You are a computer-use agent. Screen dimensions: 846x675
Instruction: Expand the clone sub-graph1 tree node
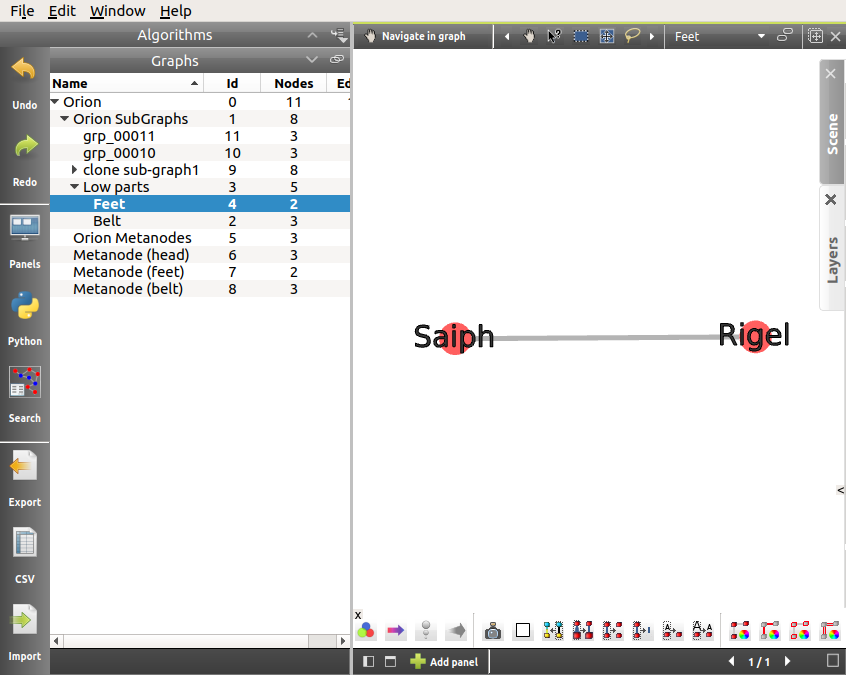(75, 170)
